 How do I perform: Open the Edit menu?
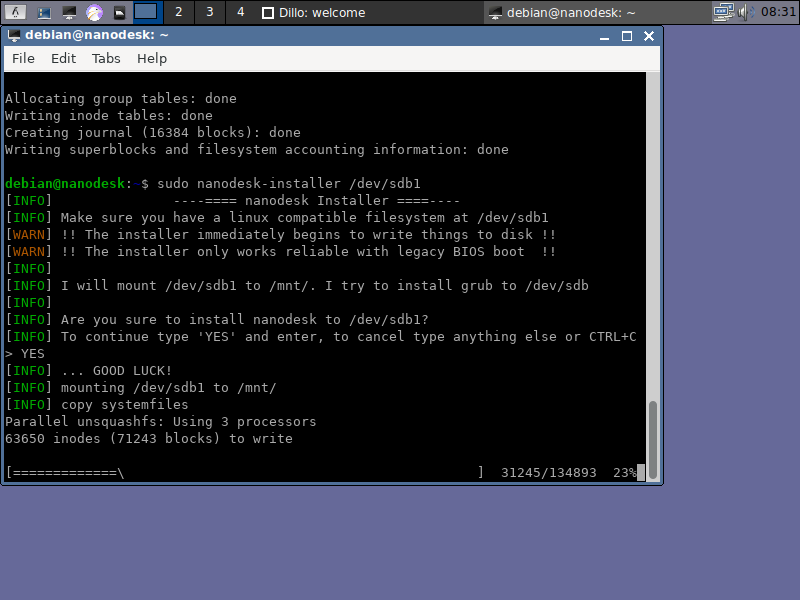(63, 58)
